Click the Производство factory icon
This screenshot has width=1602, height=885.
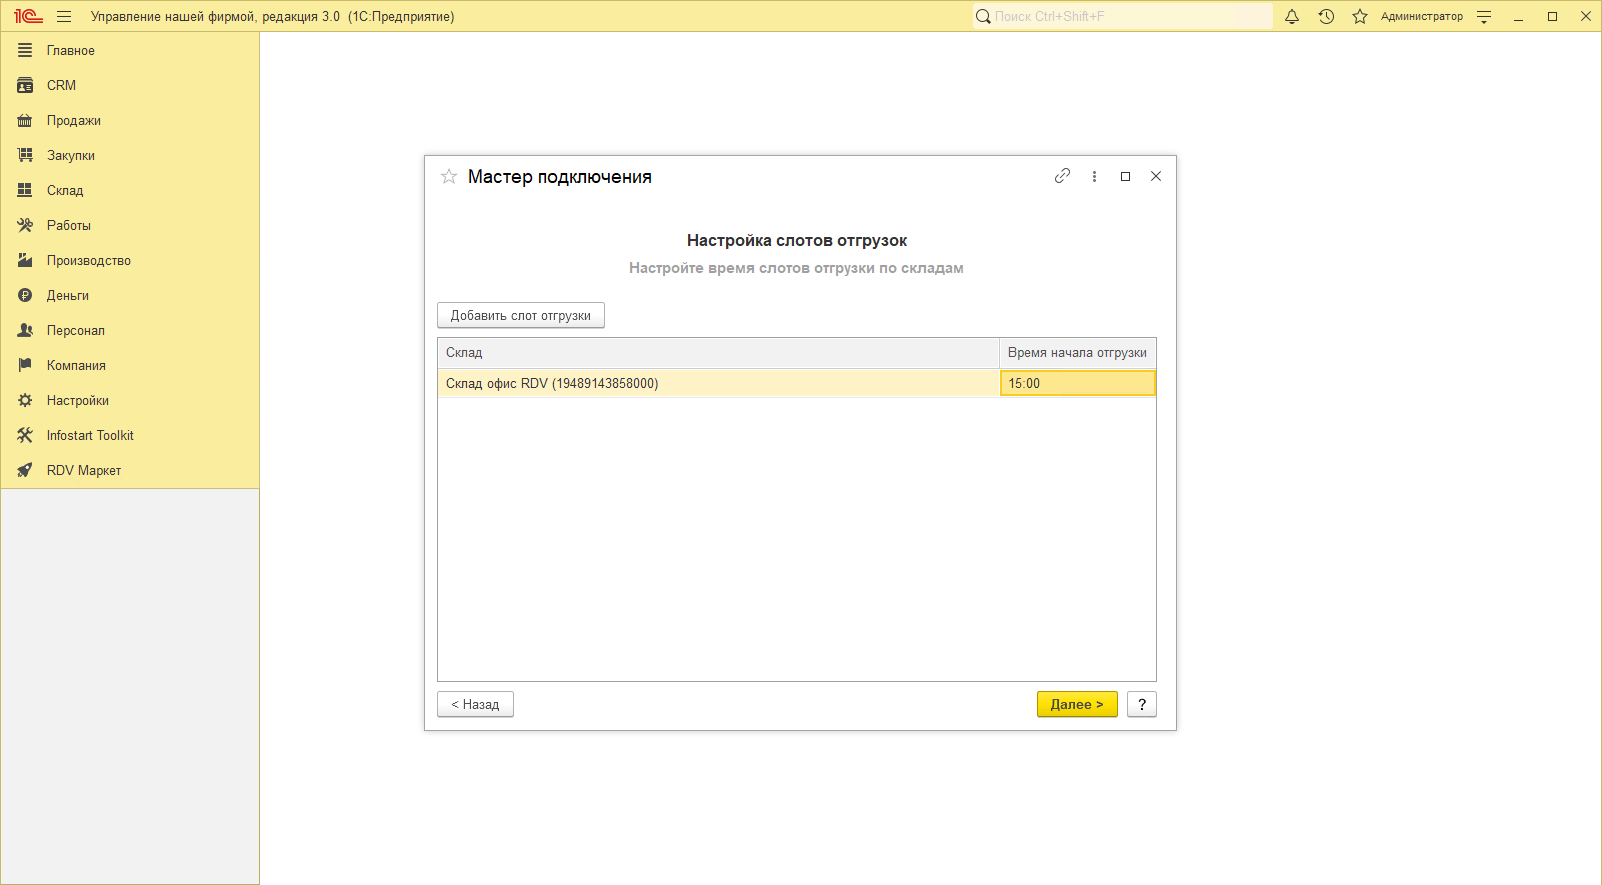pyautogui.click(x=25, y=260)
